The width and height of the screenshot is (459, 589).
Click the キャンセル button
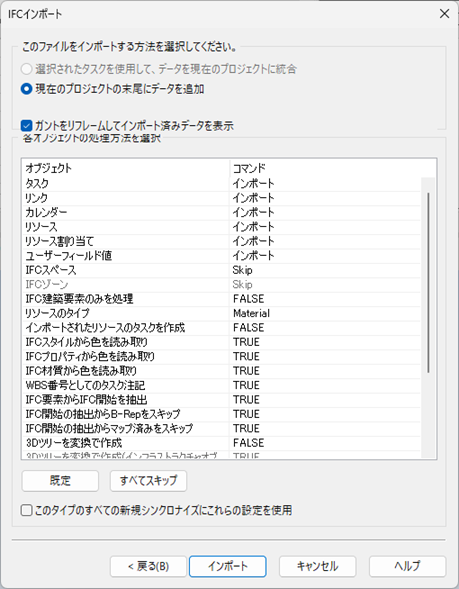(317, 566)
